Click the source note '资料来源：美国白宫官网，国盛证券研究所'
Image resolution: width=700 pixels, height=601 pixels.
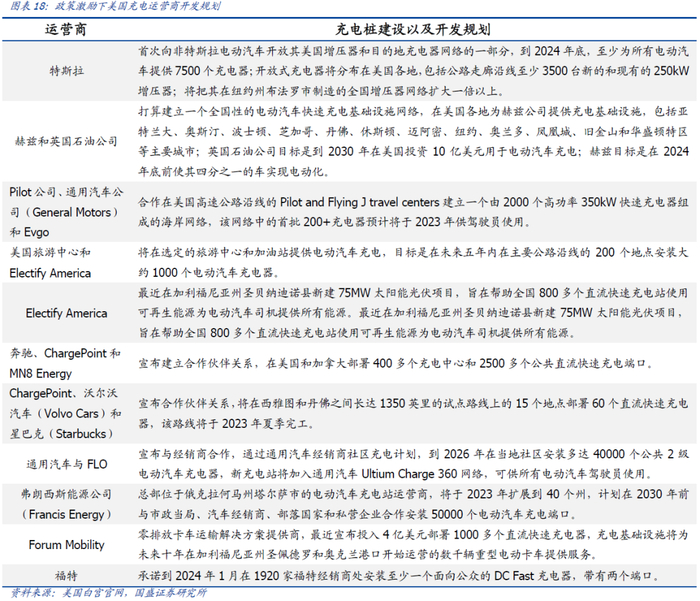(x=108, y=593)
